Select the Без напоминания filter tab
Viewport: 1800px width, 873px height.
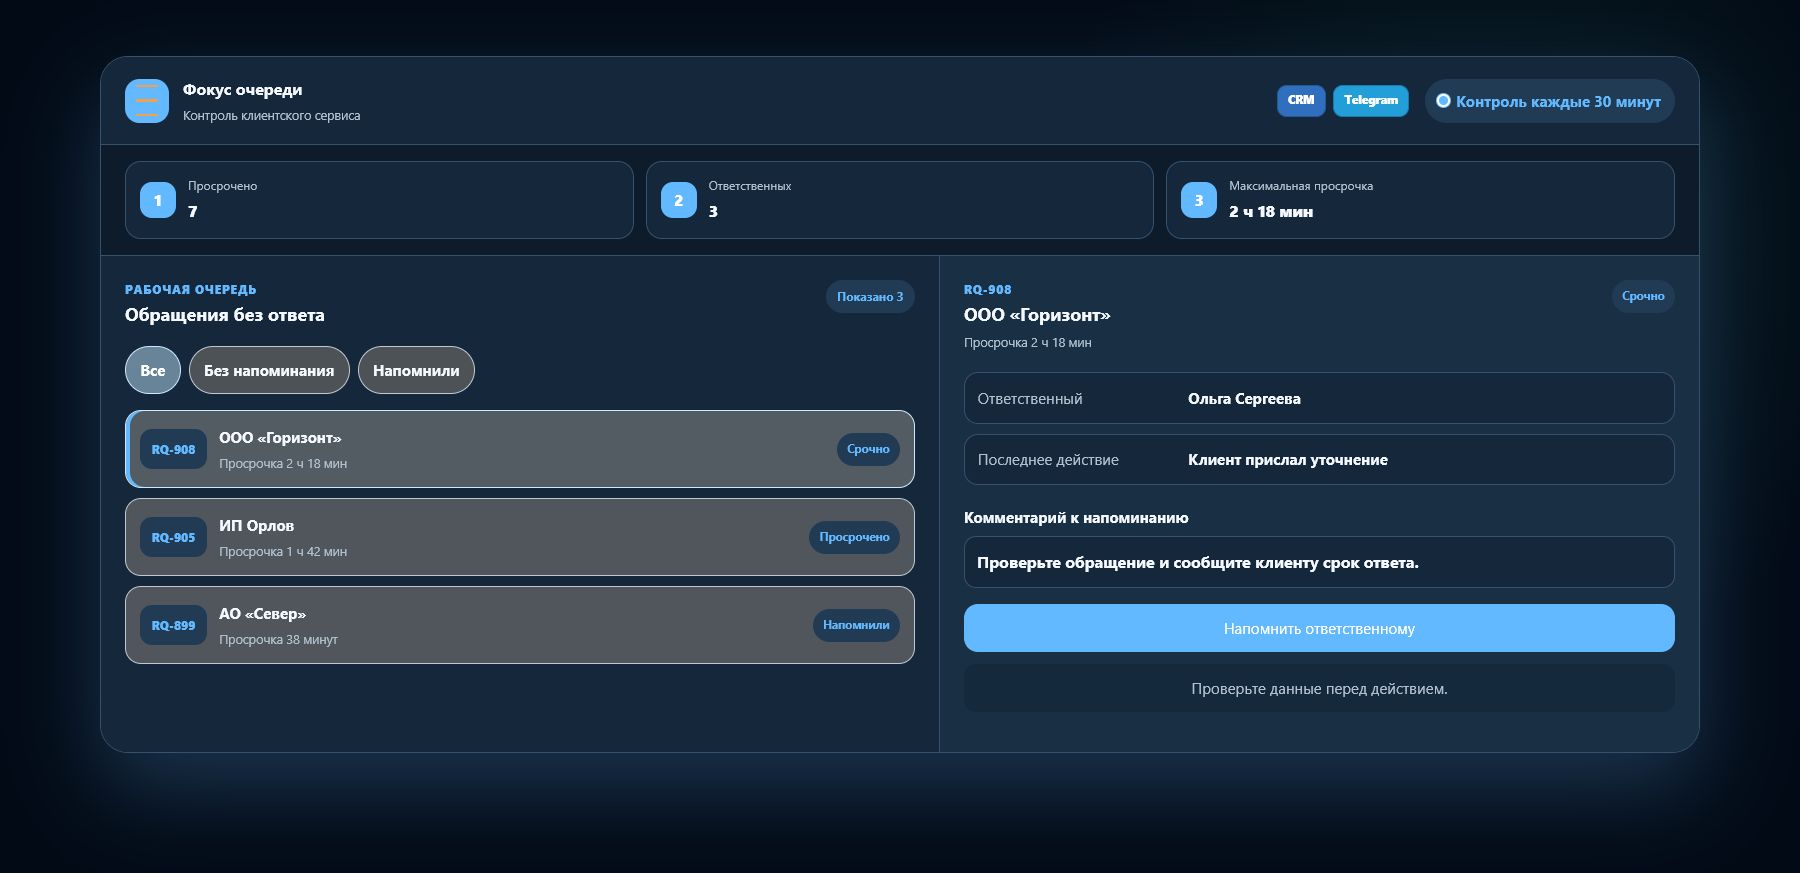coord(269,370)
